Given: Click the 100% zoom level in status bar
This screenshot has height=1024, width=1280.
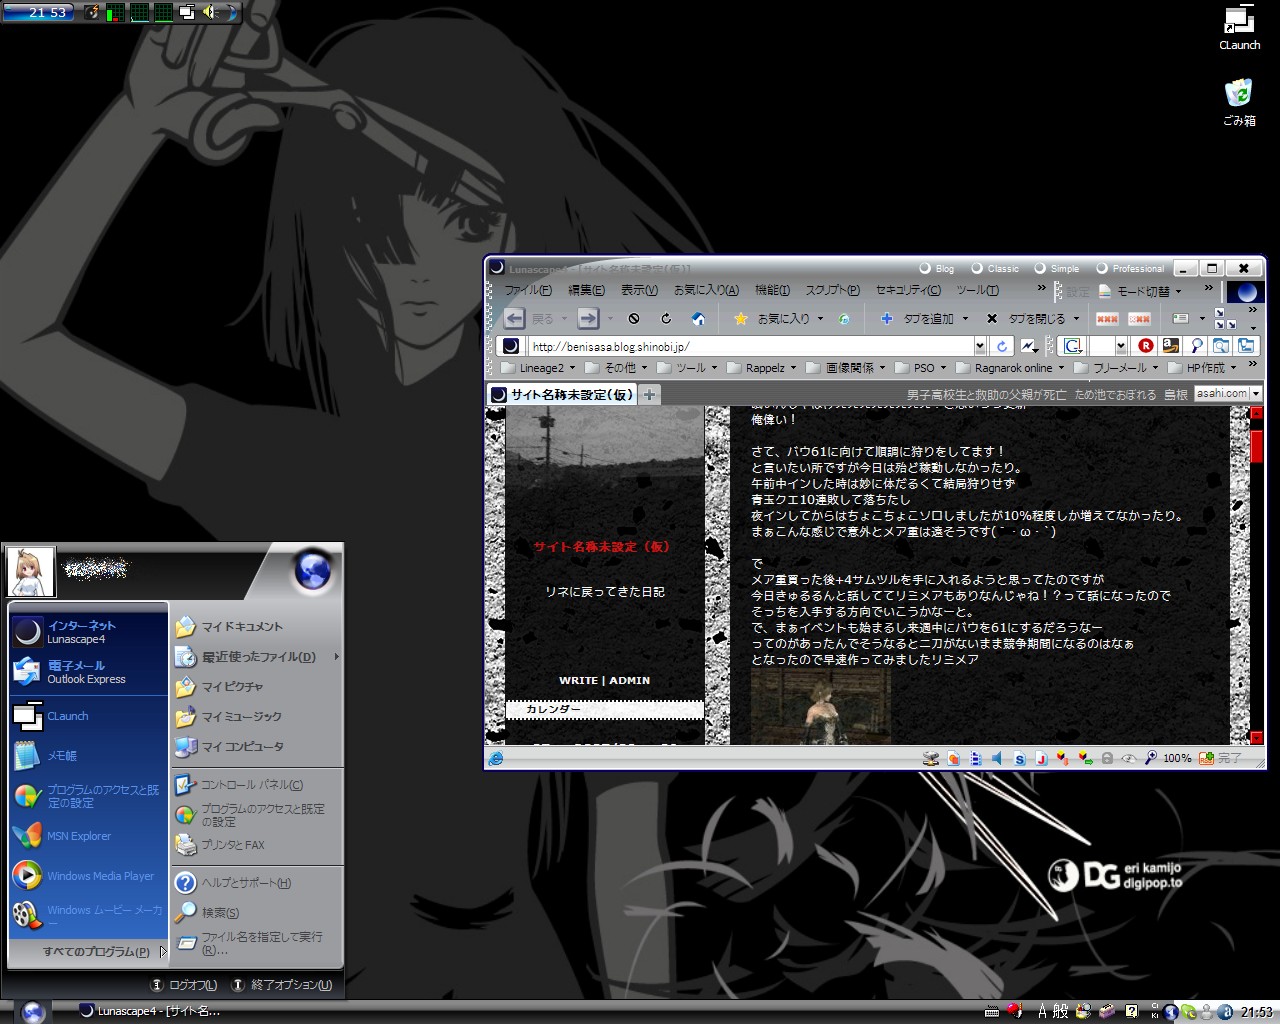Looking at the screenshot, I should click(1177, 759).
